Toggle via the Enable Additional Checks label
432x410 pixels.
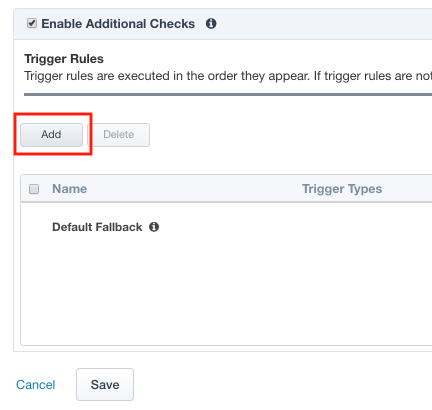(118, 24)
